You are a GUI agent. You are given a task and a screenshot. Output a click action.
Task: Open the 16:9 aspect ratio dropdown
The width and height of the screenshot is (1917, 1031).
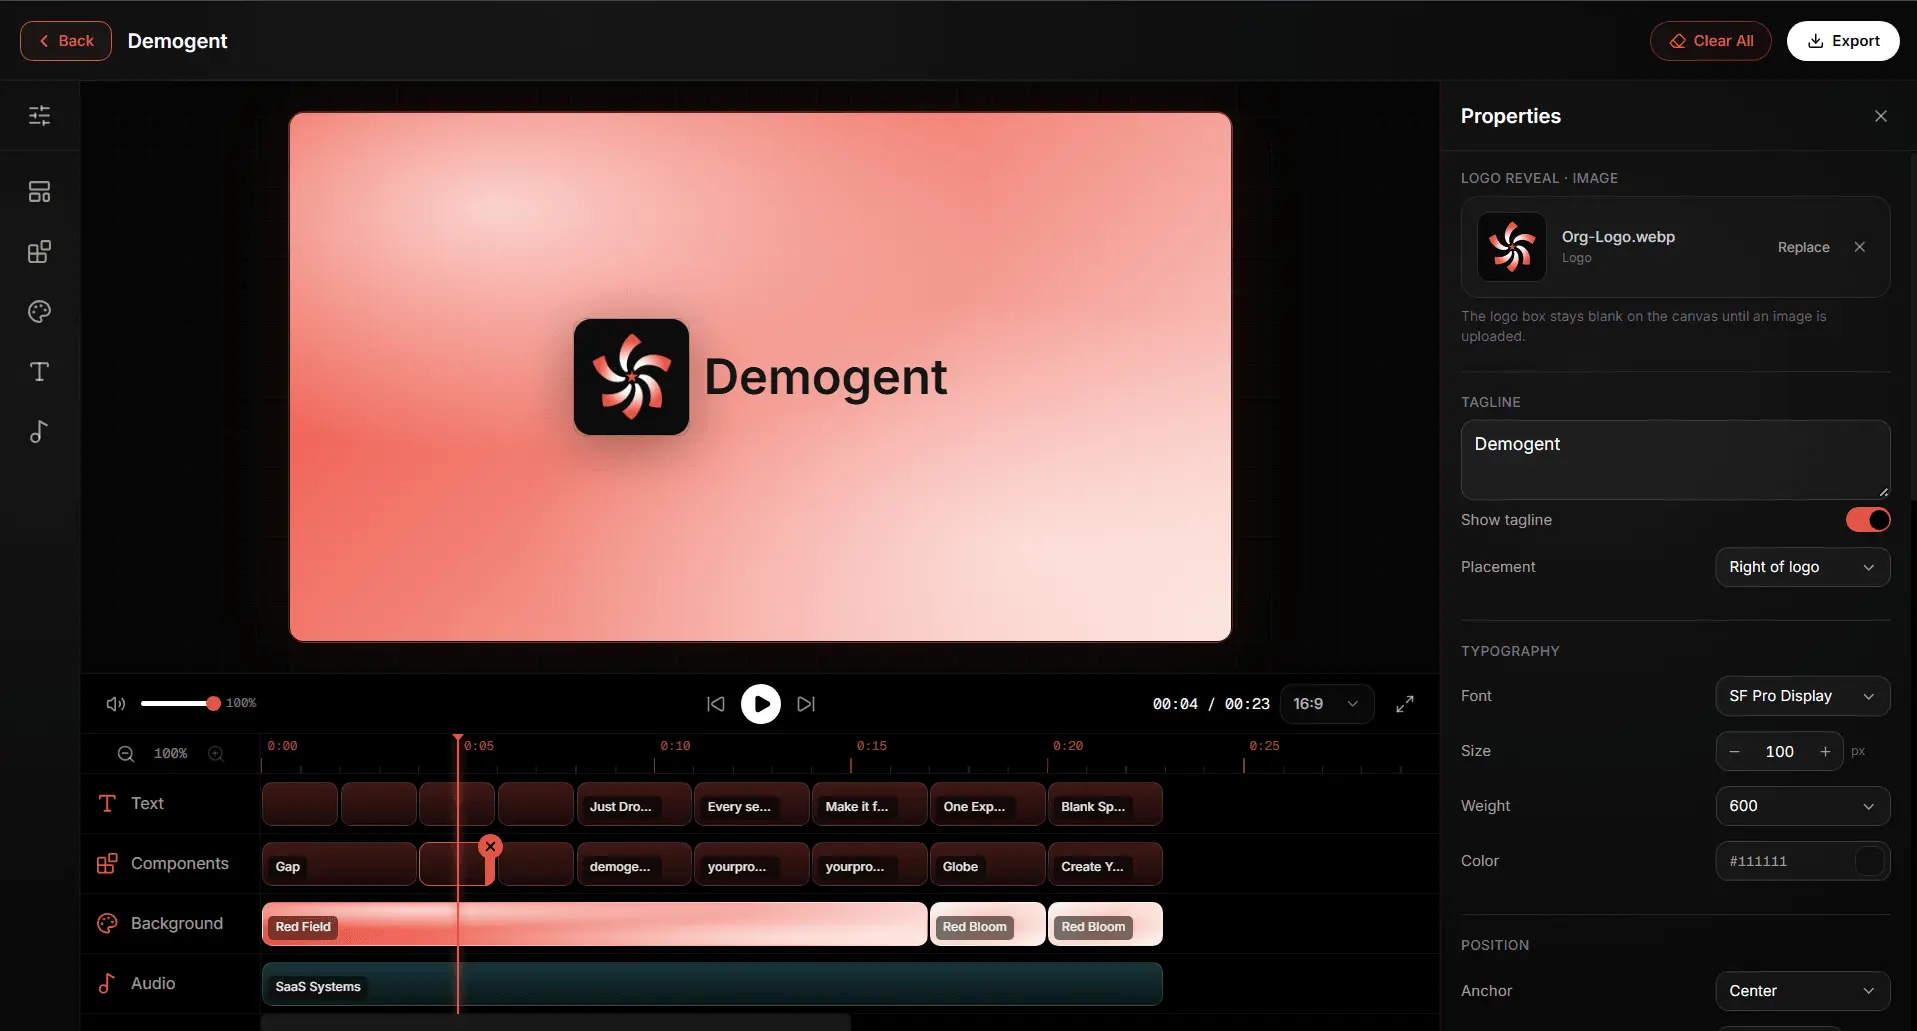[x=1327, y=704]
